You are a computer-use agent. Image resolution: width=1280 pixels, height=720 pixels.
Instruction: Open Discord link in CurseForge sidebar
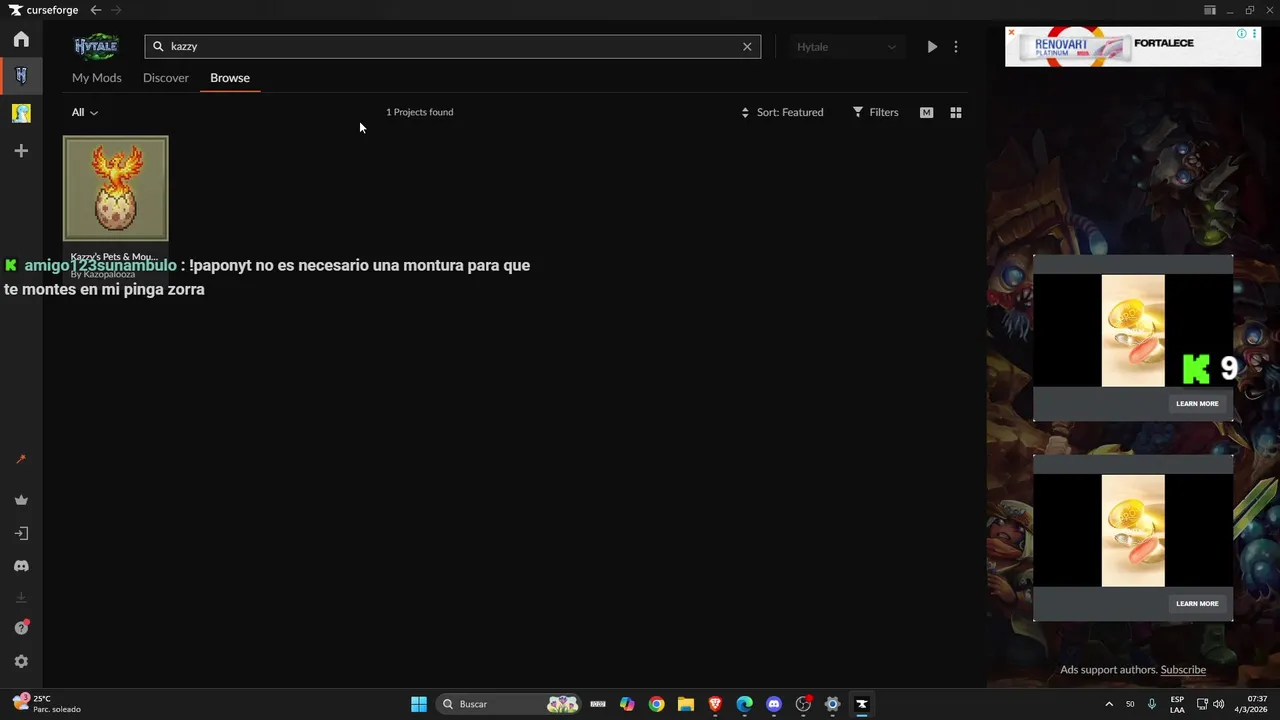pyautogui.click(x=21, y=566)
